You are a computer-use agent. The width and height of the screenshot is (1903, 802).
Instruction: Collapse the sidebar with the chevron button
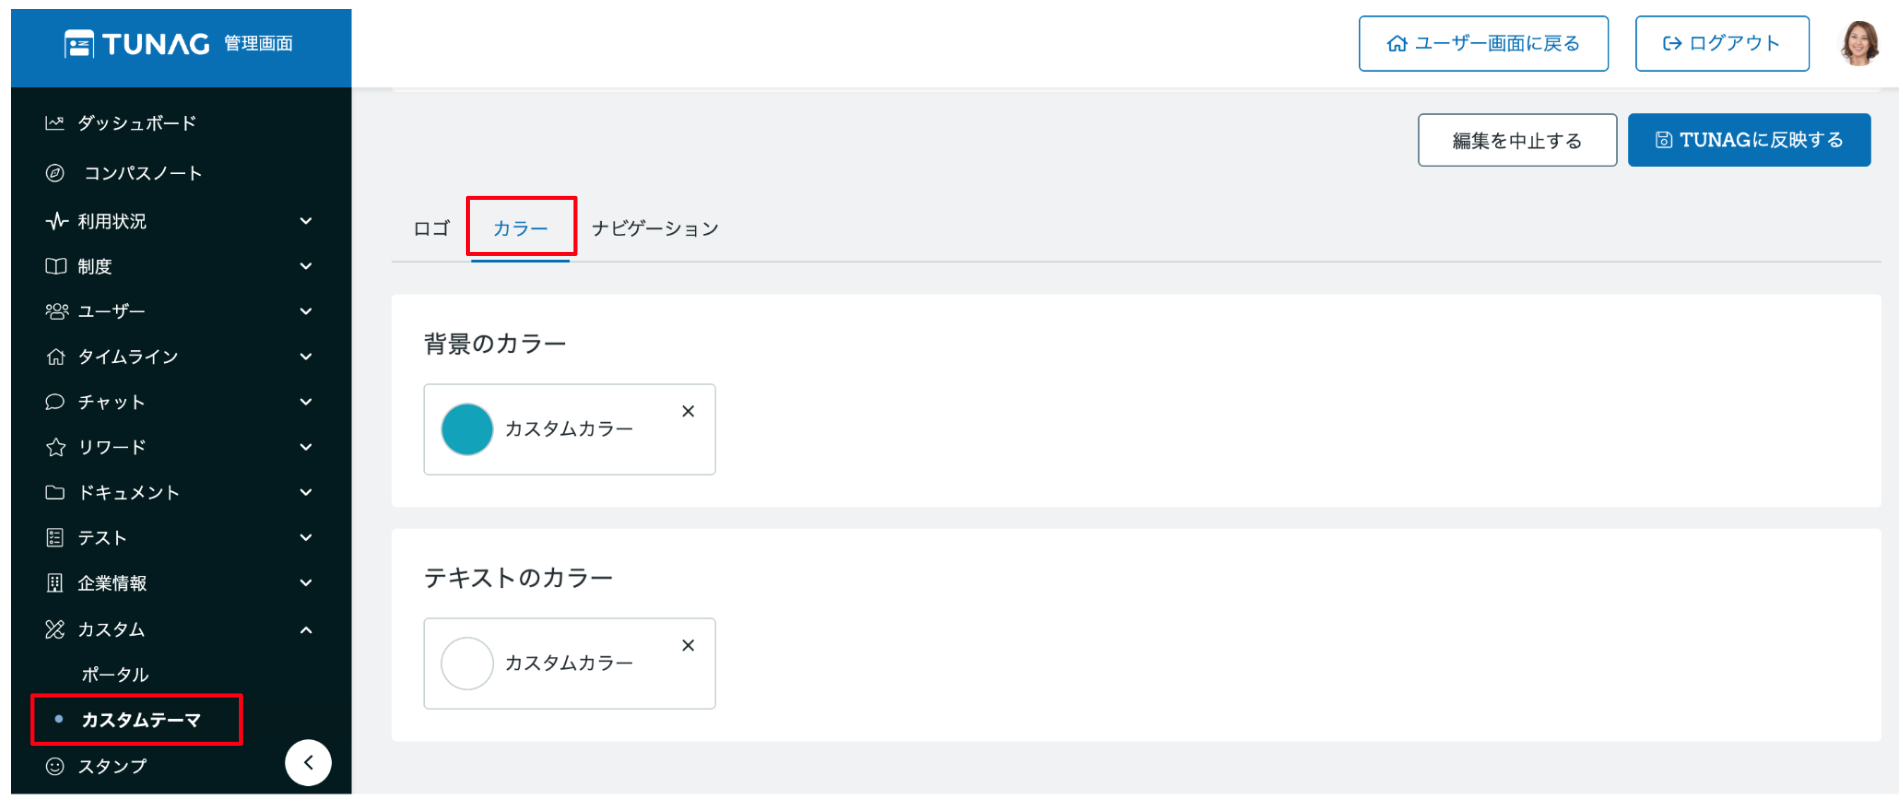(308, 762)
